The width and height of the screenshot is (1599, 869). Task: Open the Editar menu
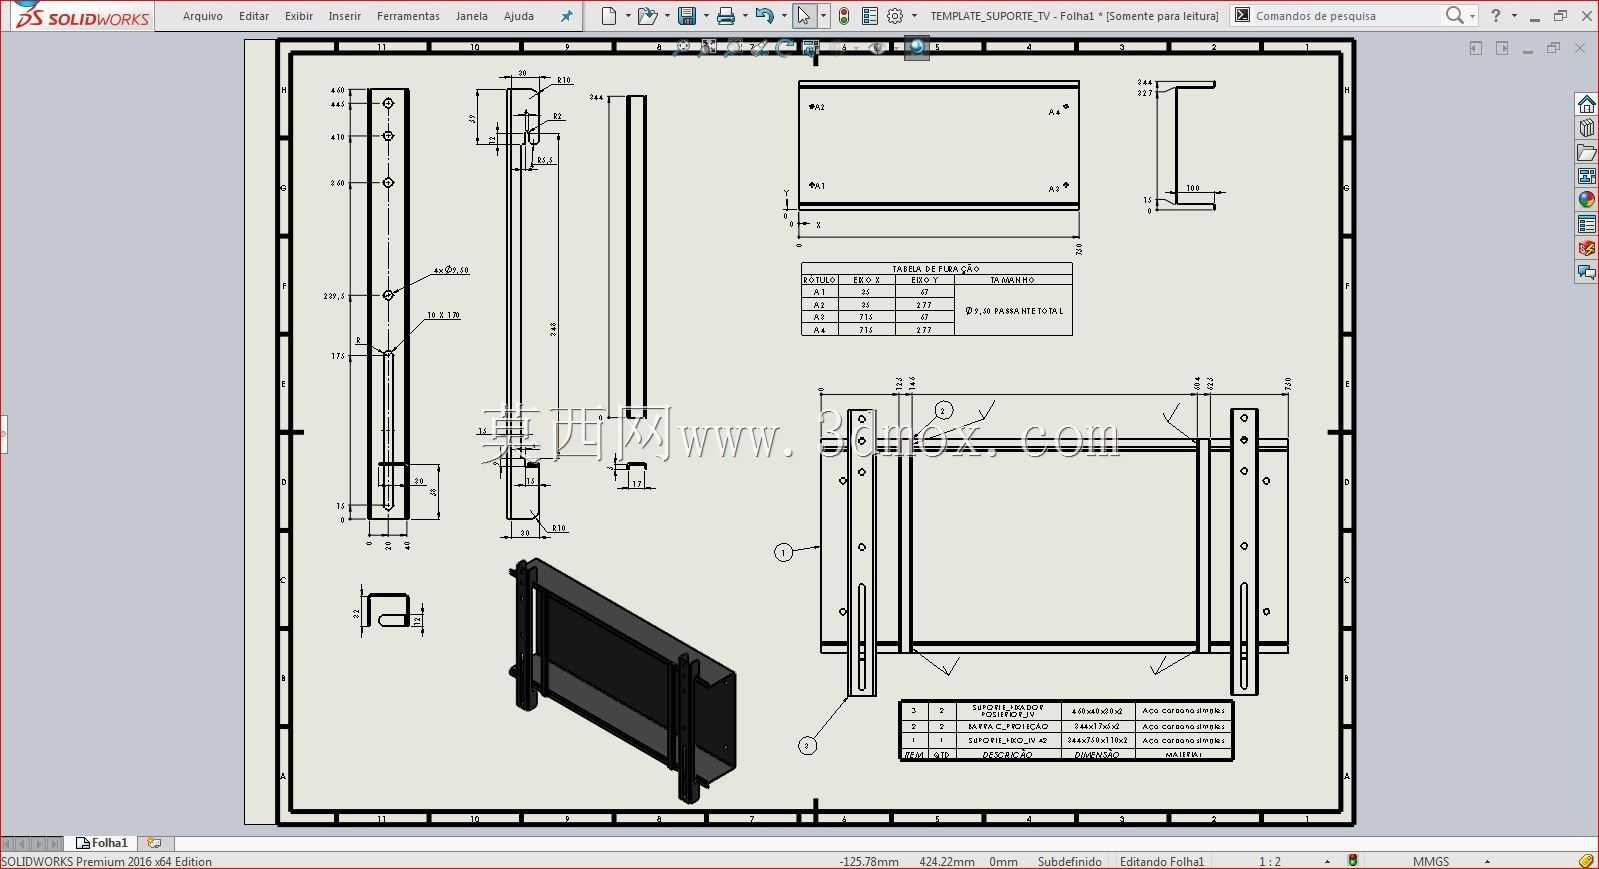pos(254,16)
